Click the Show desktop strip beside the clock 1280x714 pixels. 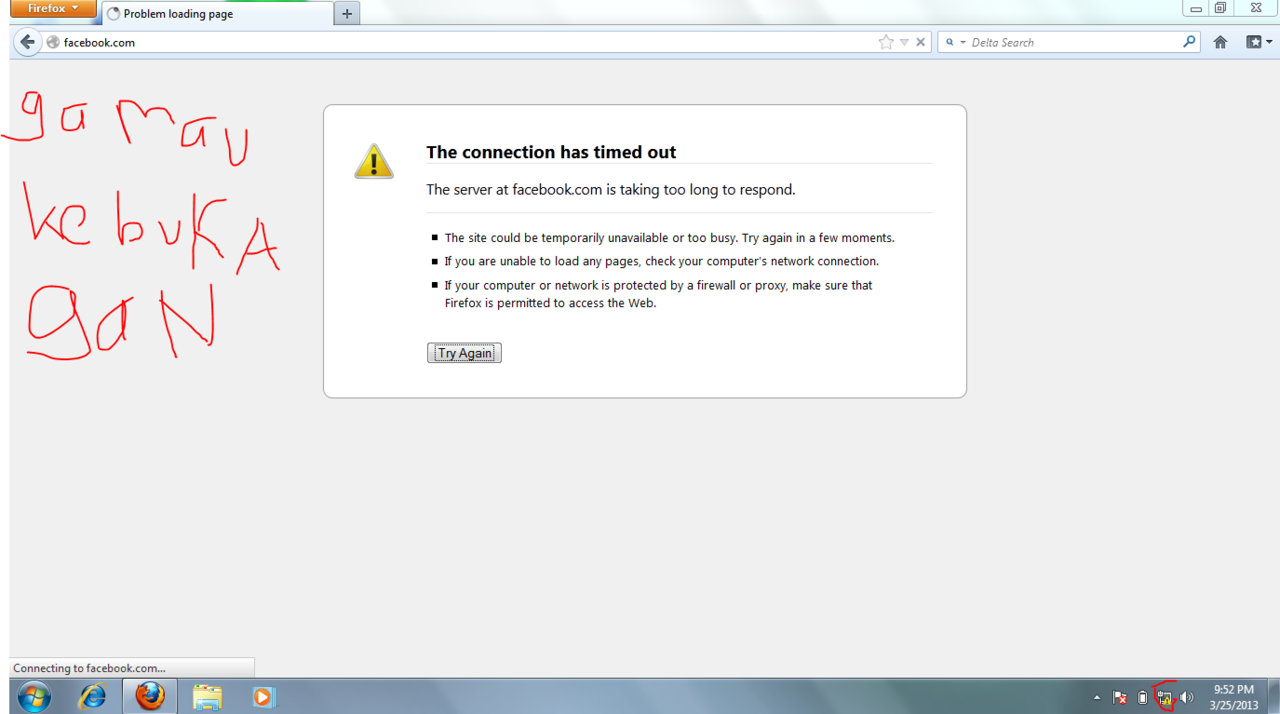click(1273, 697)
